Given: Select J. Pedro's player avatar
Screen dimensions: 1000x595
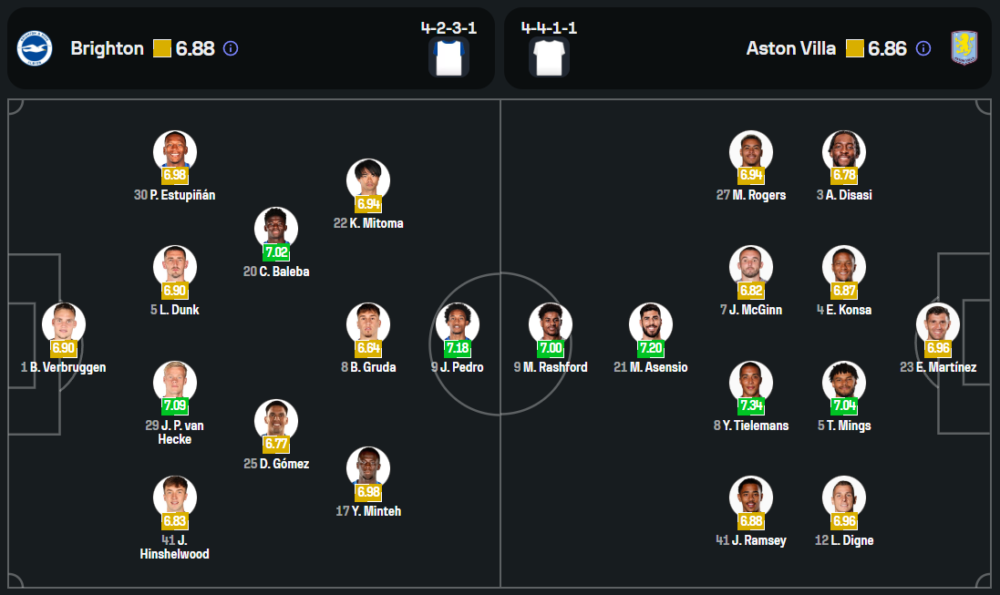Looking at the screenshot, I should pyautogui.click(x=457, y=322).
